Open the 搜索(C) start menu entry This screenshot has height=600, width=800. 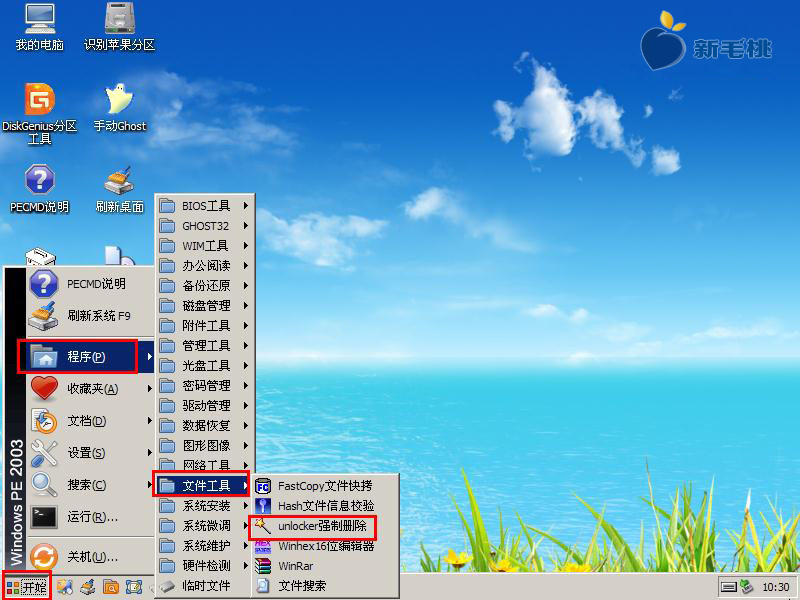point(90,485)
